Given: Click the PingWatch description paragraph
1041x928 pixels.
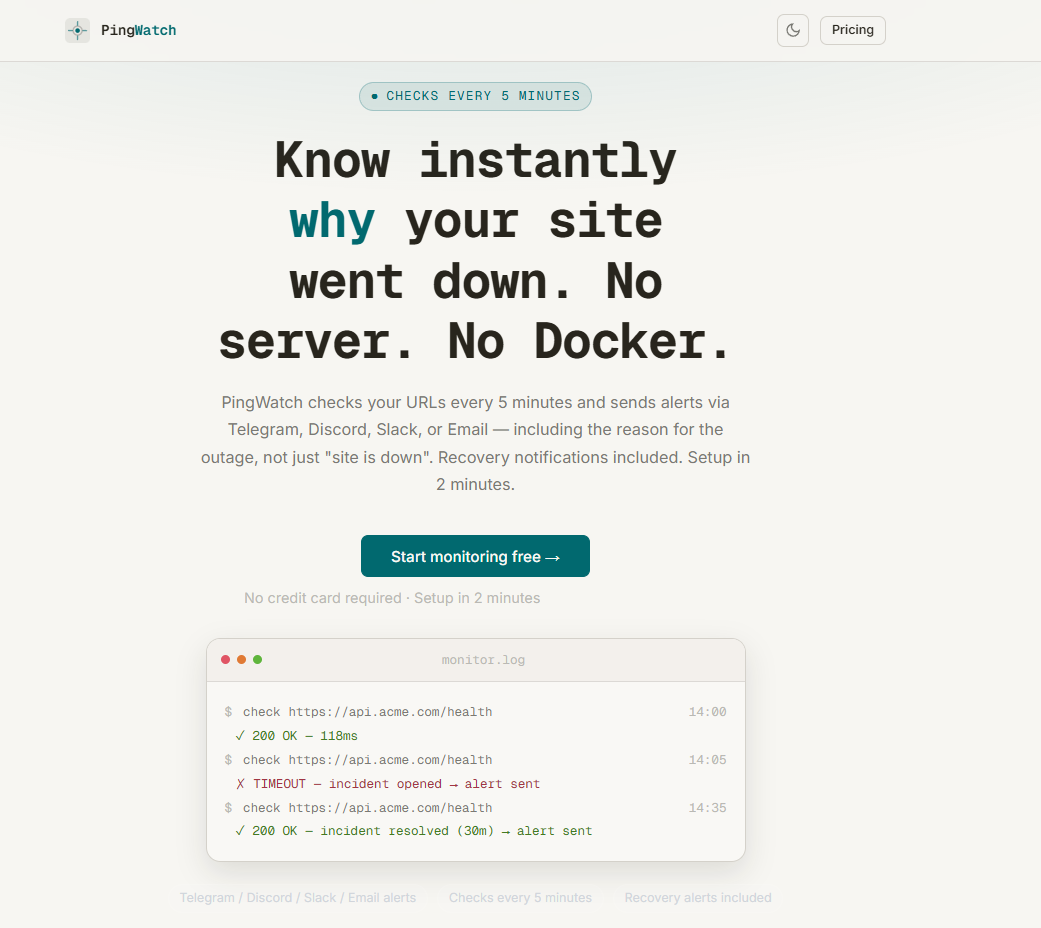Looking at the screenshot, I should click(475, 443).
